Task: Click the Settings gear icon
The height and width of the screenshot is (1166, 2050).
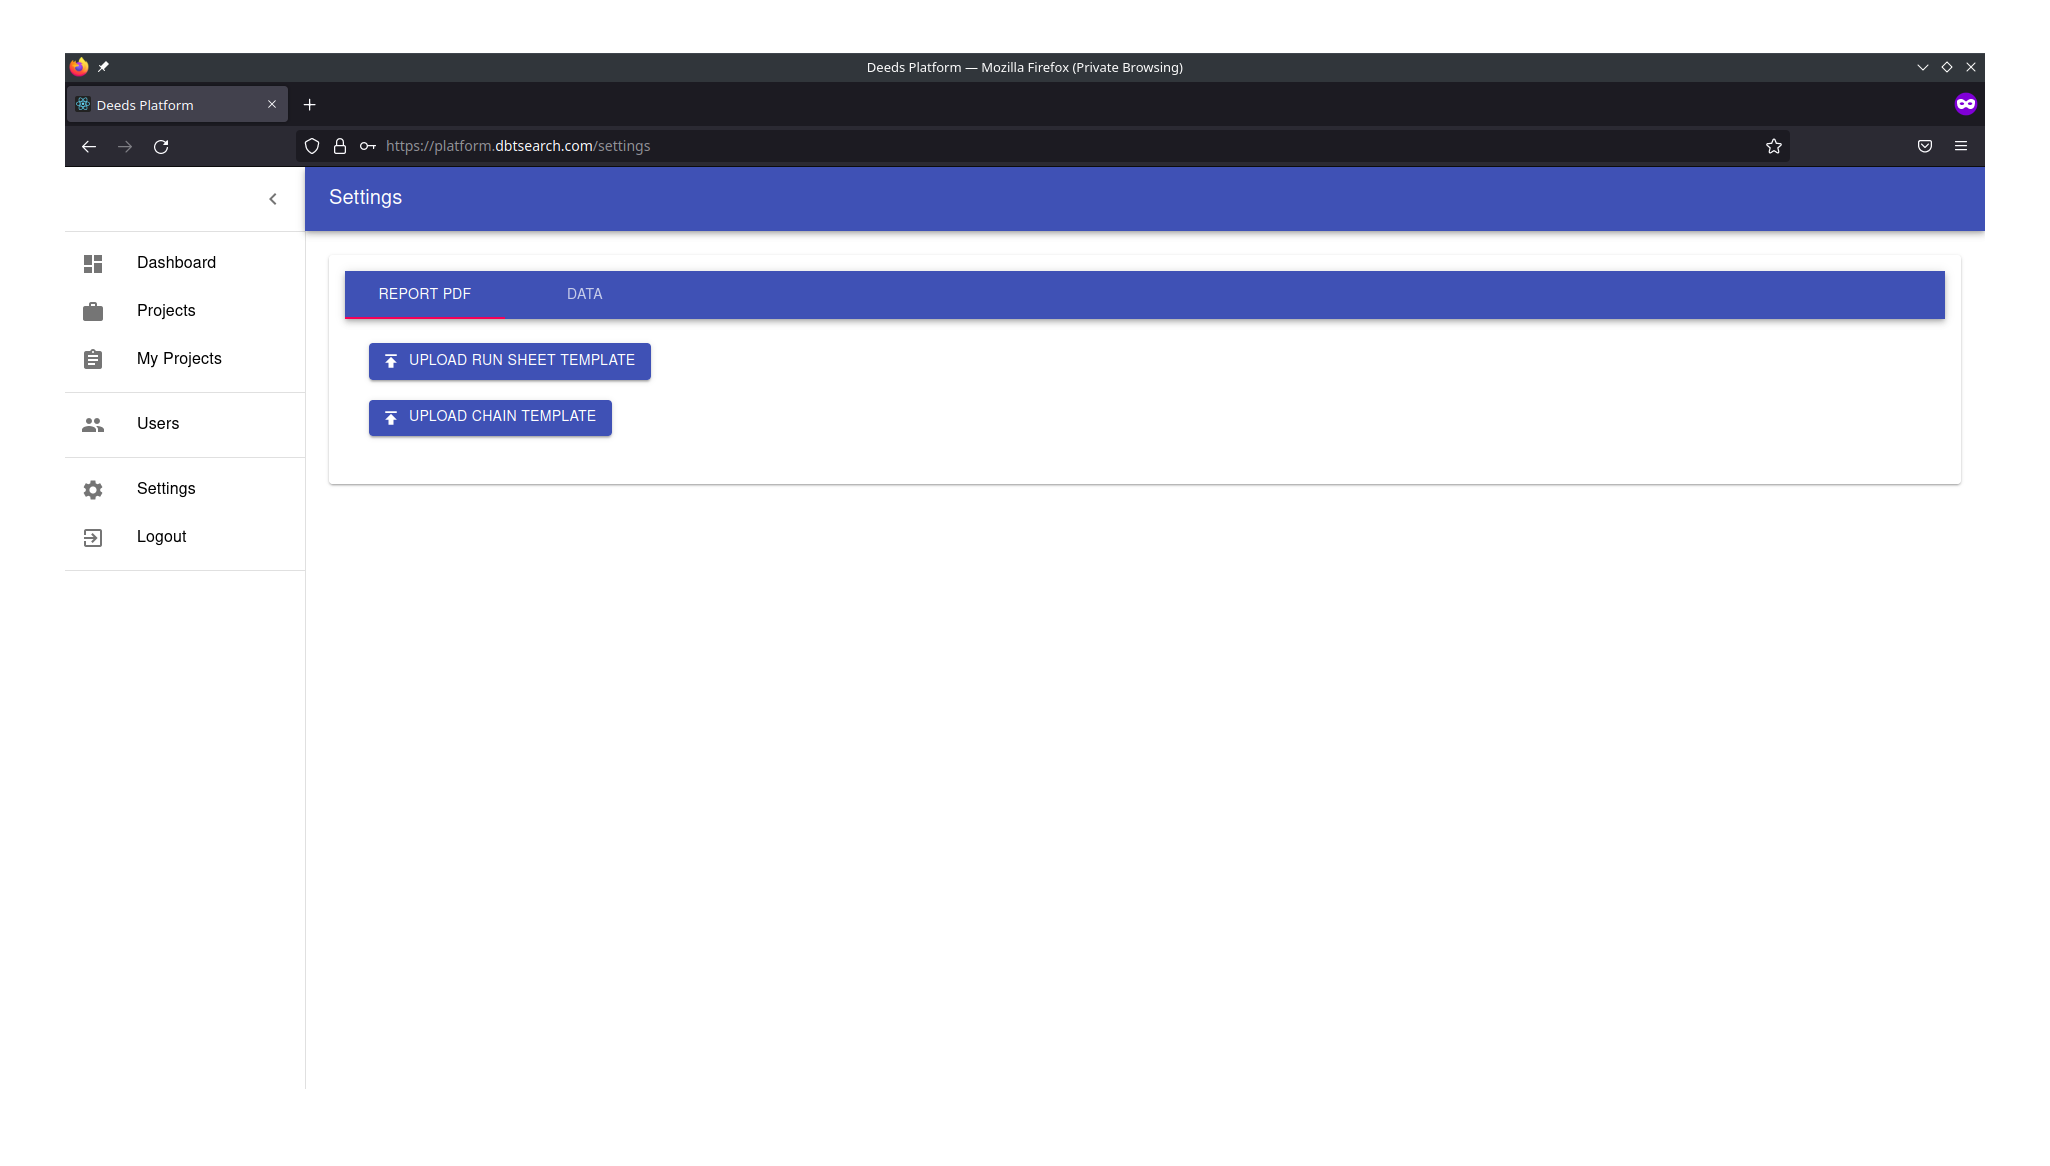Action: click(x=93, y=490)
